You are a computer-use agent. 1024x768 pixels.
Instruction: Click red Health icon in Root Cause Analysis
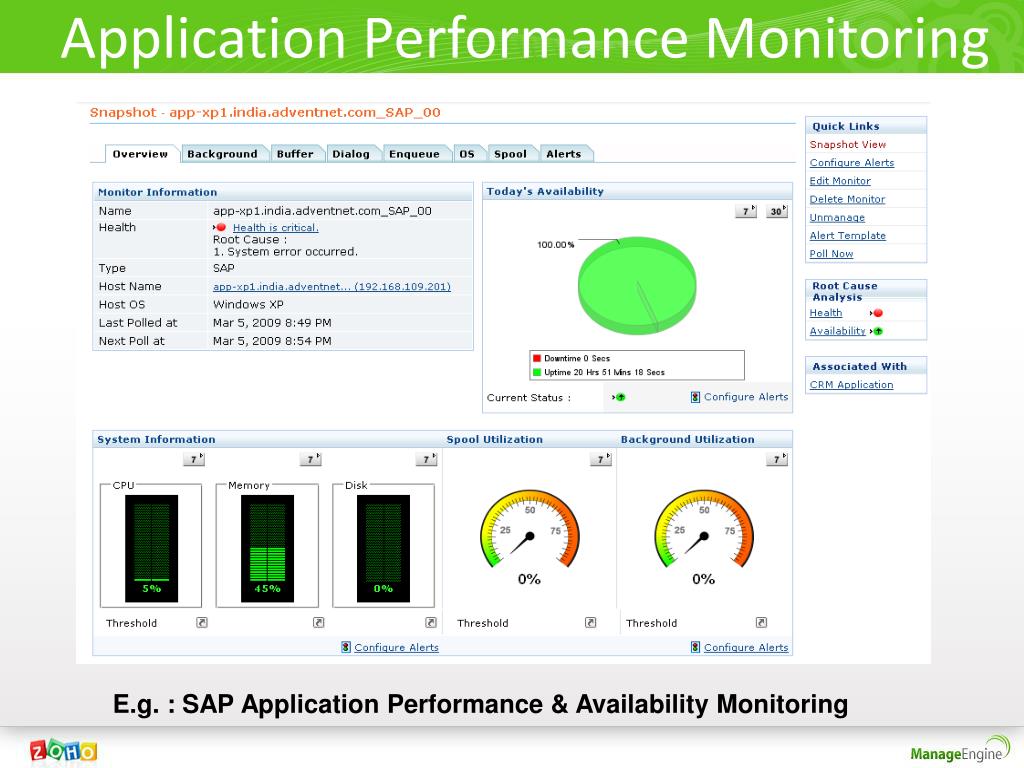877,313
